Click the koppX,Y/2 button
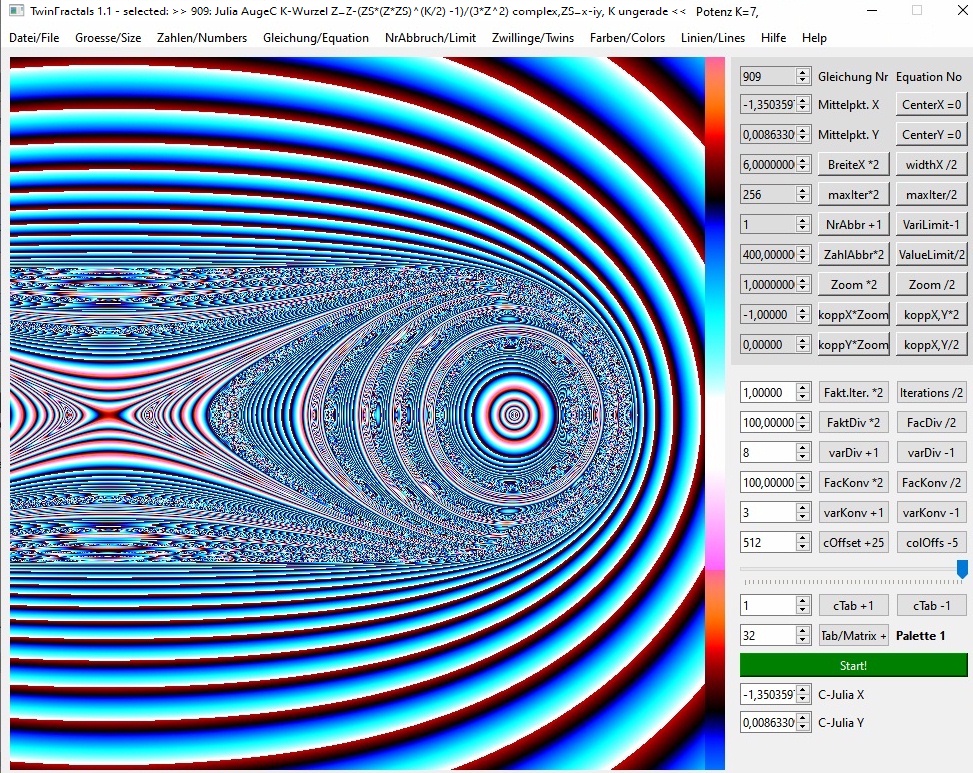The width and height of the screenshot is (973, 773). coord(931,344)
